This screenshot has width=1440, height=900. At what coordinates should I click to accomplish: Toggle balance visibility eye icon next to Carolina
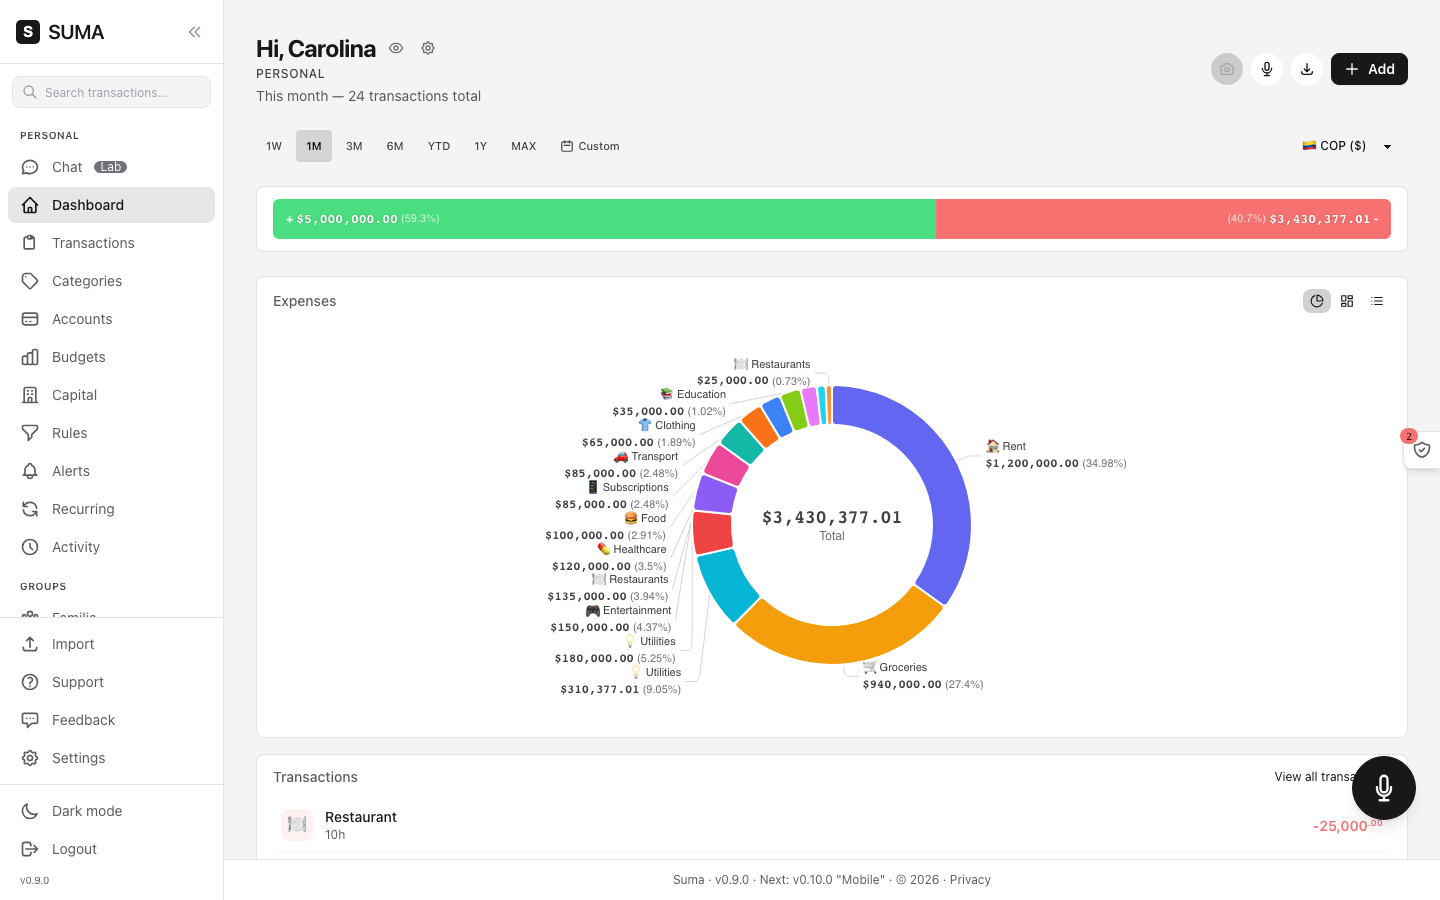point(396,48)
